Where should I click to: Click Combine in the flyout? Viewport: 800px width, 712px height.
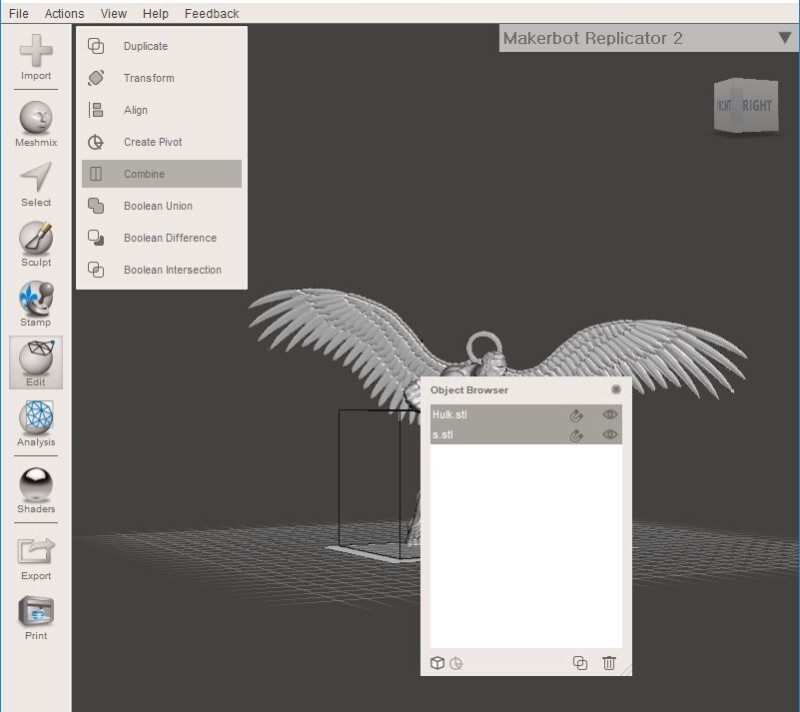click(x=162, y=174)
